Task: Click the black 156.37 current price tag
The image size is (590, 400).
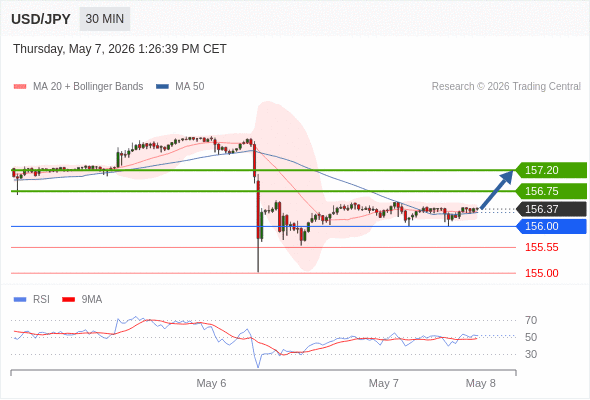Action: tap(551, 209)
